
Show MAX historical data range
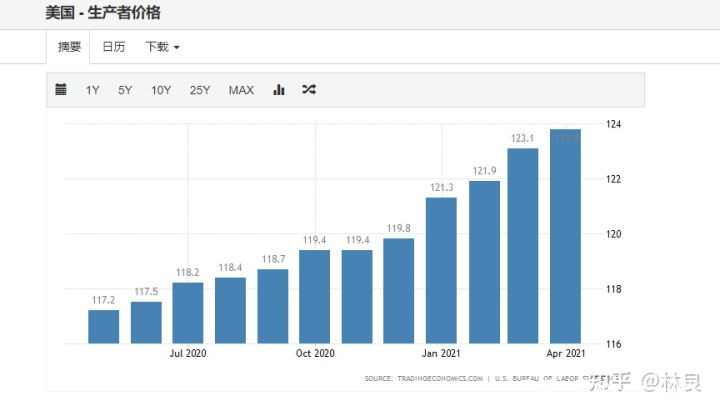[241, 90]
